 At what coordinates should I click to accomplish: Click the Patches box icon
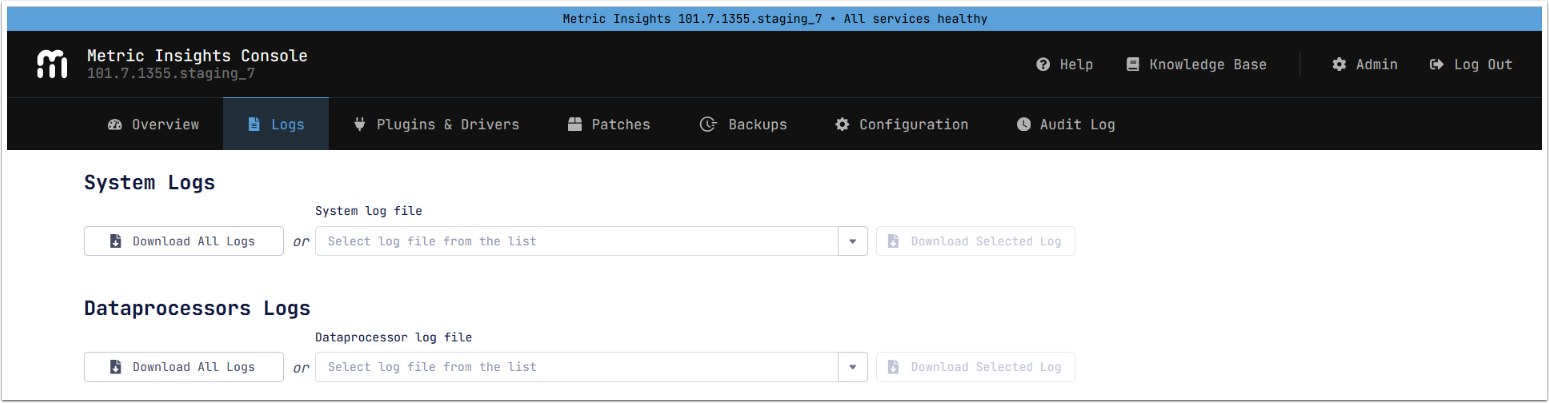pyautogui.click(x=575, y=125)
